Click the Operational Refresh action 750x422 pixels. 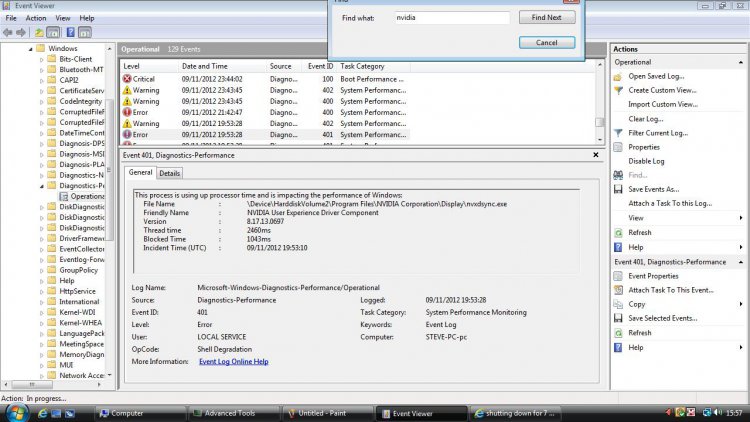pos(640,233)
